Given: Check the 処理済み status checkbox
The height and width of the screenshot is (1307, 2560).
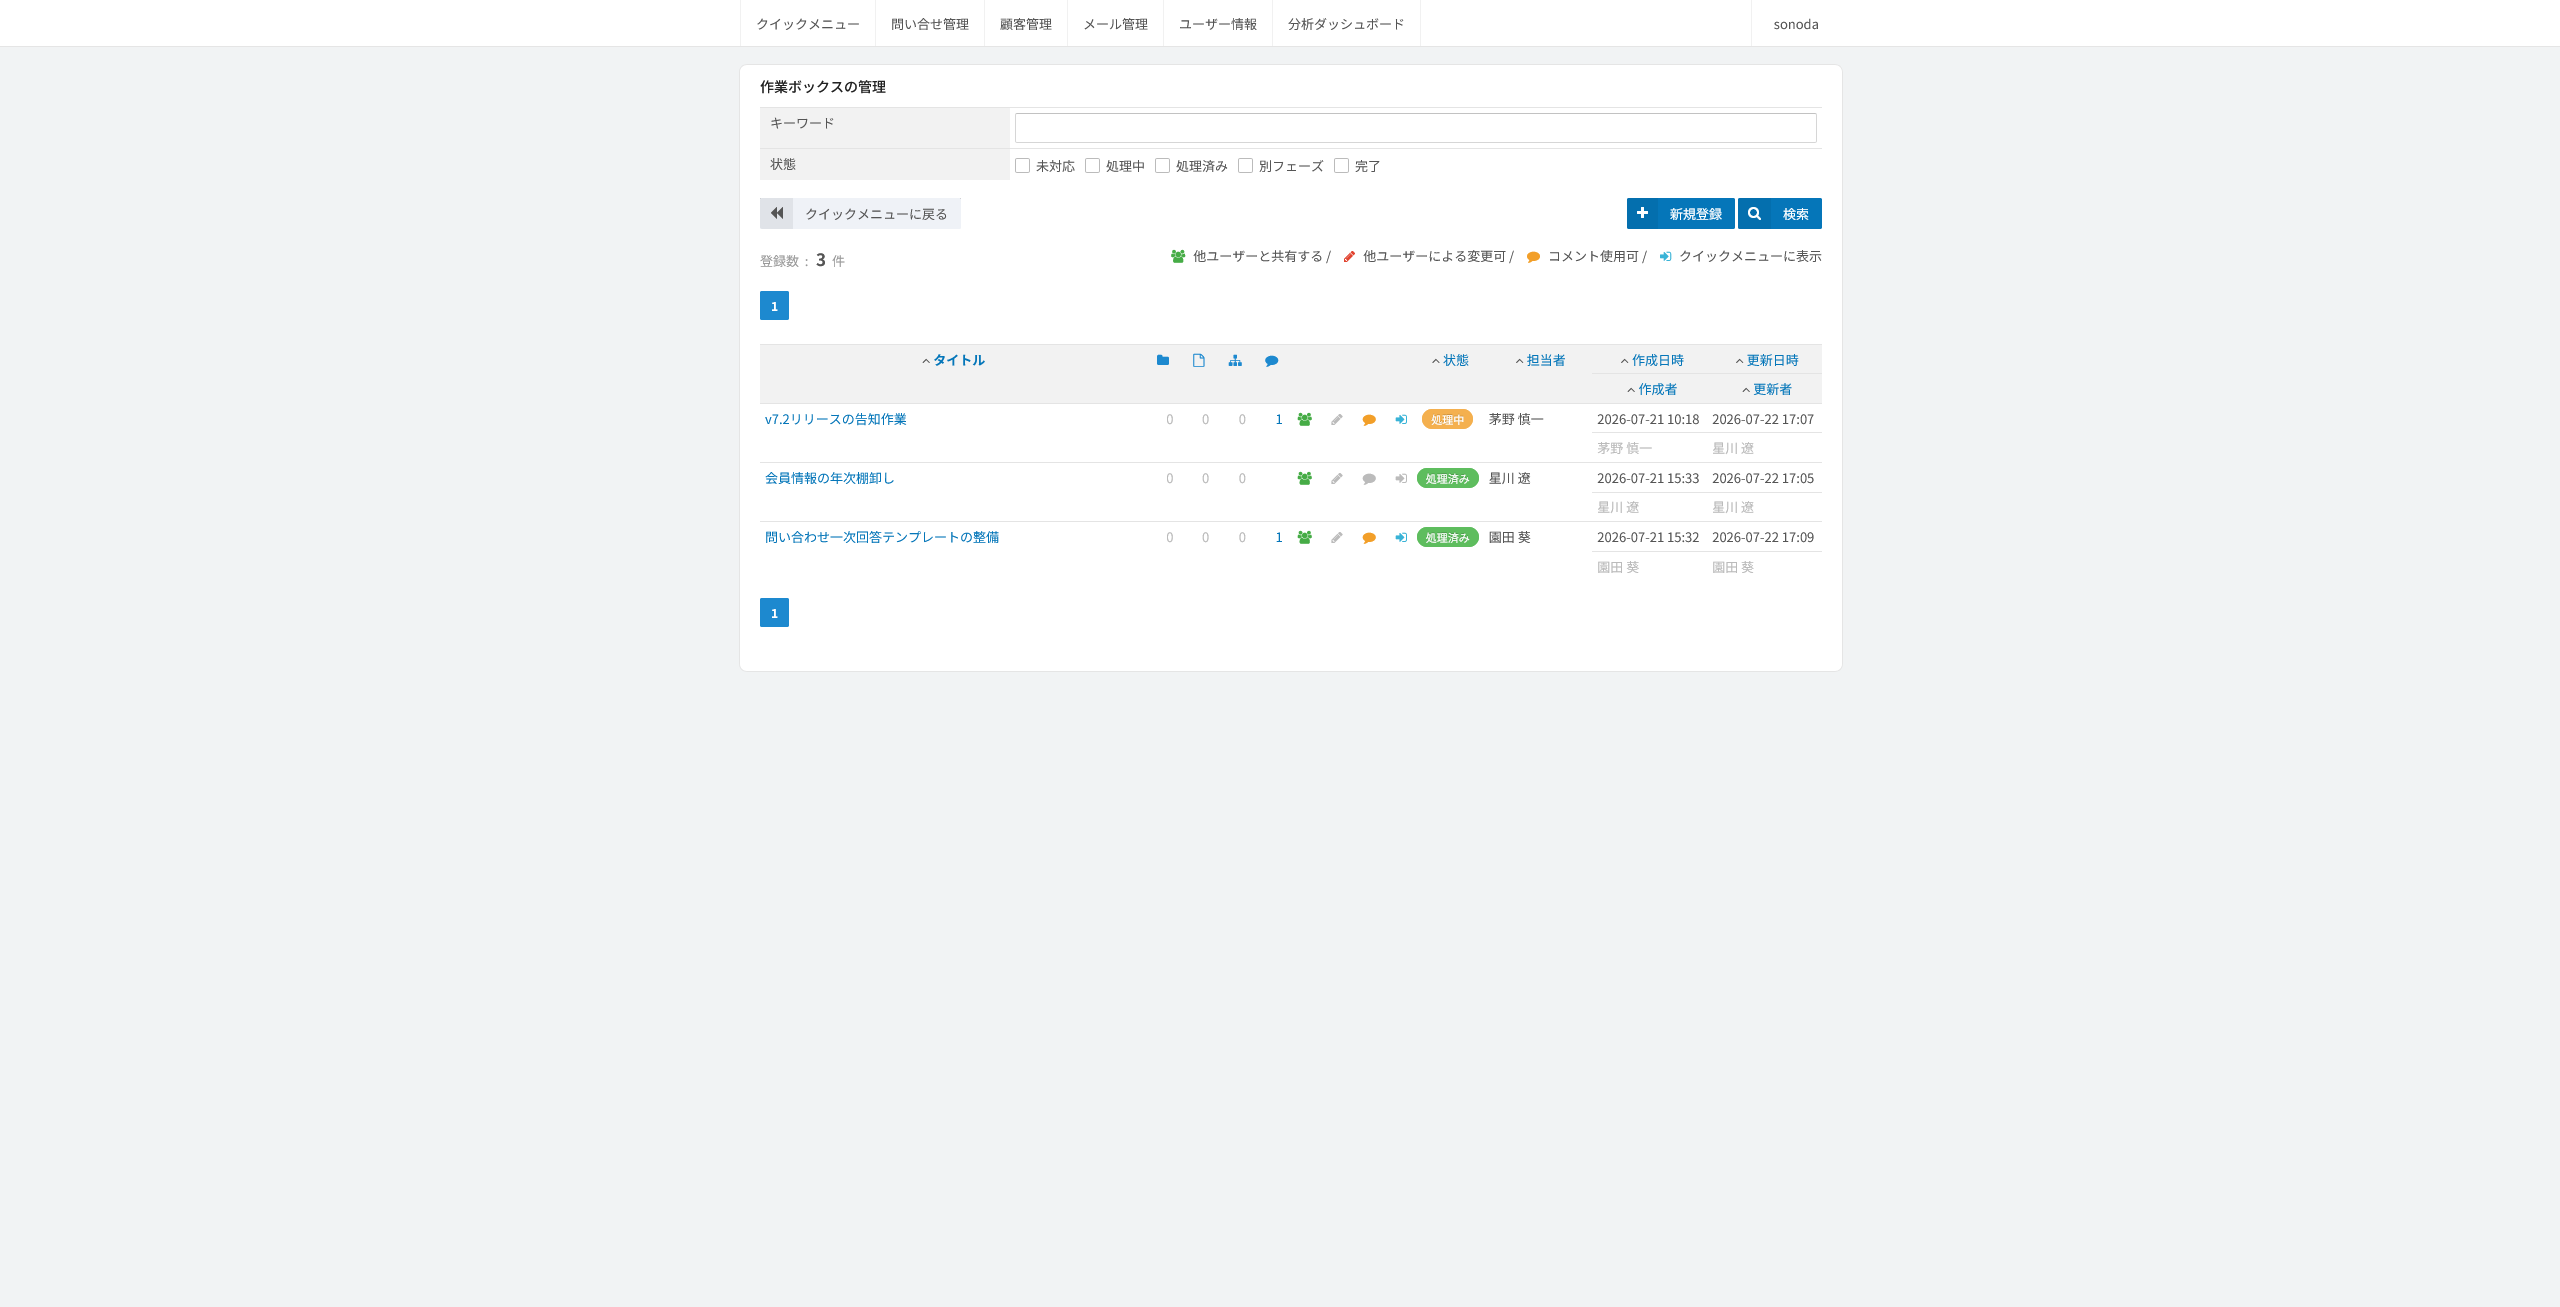Looking at the screenshot, I should [1162, 166].
